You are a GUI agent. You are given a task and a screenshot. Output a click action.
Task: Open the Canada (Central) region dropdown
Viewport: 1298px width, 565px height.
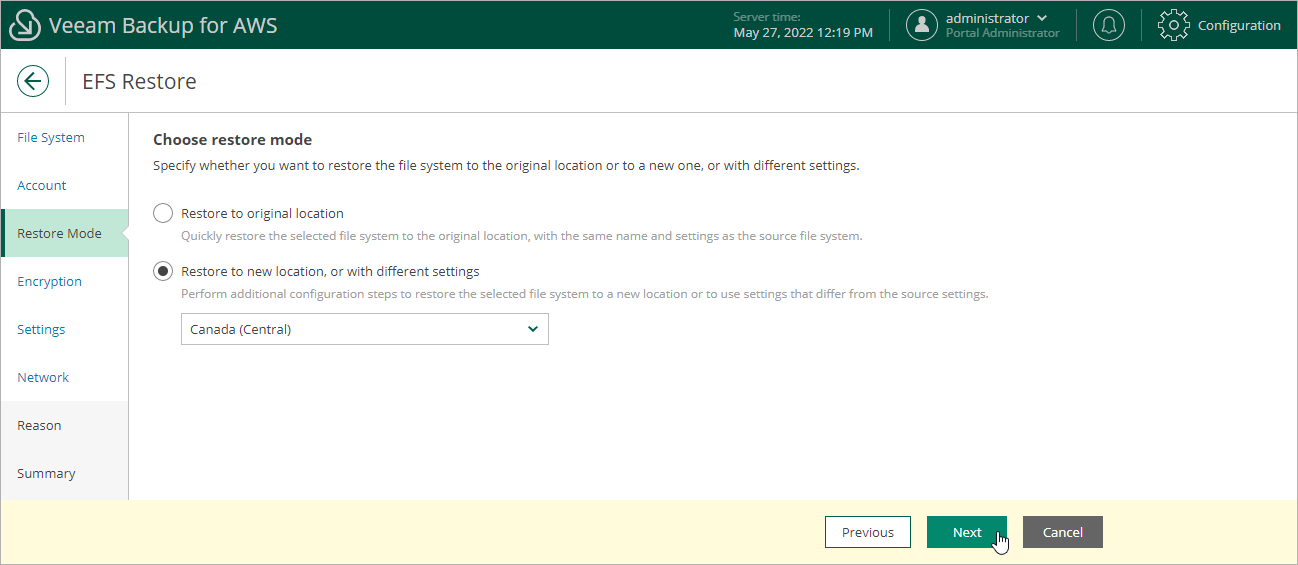[365, 329]
